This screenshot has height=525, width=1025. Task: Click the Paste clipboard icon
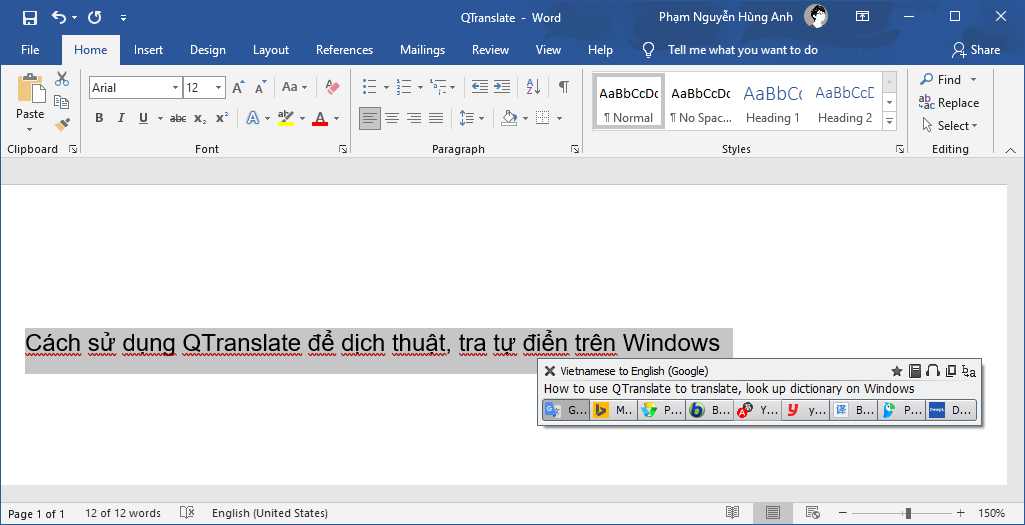point(30,88)
